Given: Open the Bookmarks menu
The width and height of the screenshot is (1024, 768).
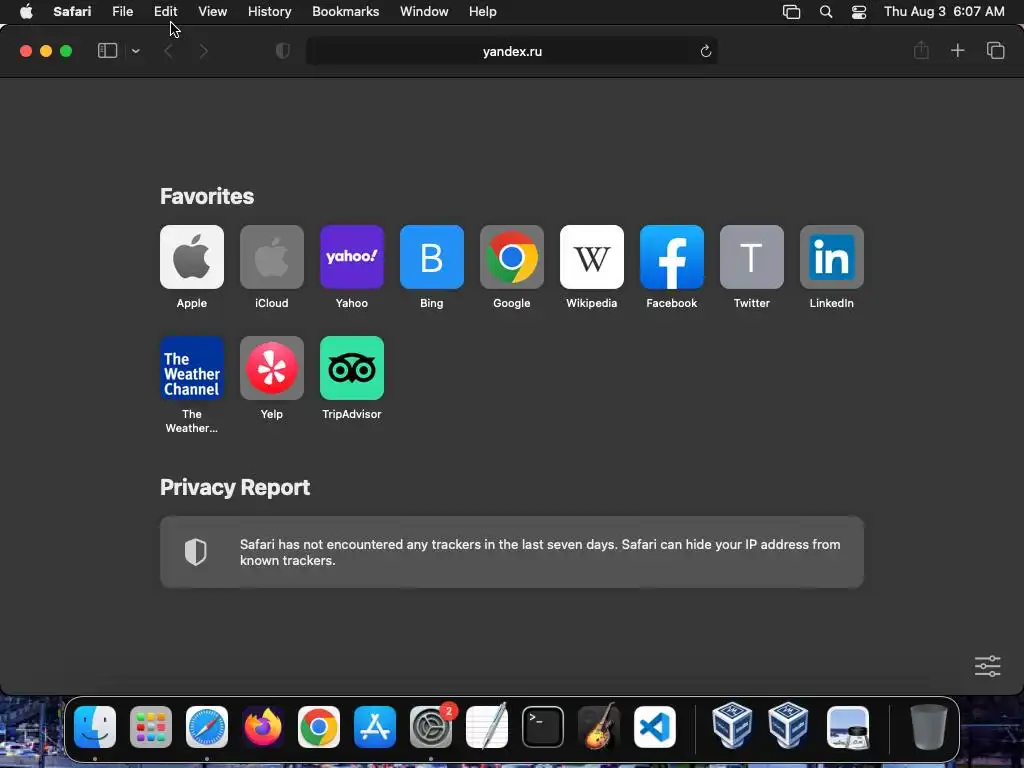Looking at the screenshot, I should click(x=345, y=12).
